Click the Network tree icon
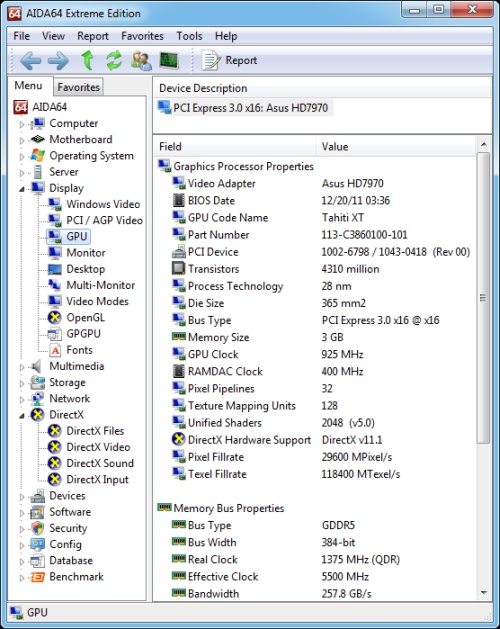Image resolution: width=500 pixels, height=629 pixels. click(x=38, y=398)
